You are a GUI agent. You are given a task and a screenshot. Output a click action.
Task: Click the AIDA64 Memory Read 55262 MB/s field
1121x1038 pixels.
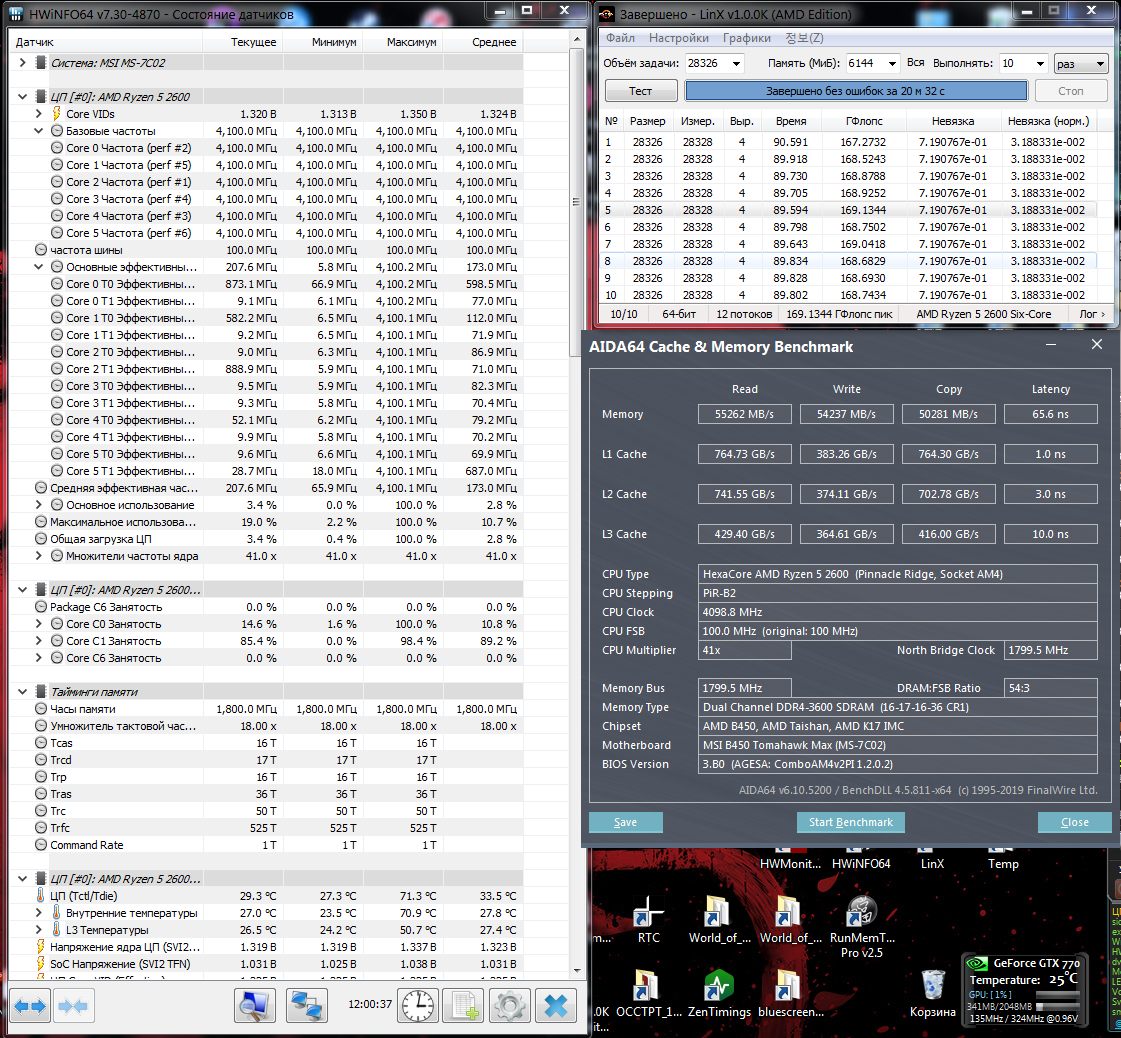click(744, 414)
